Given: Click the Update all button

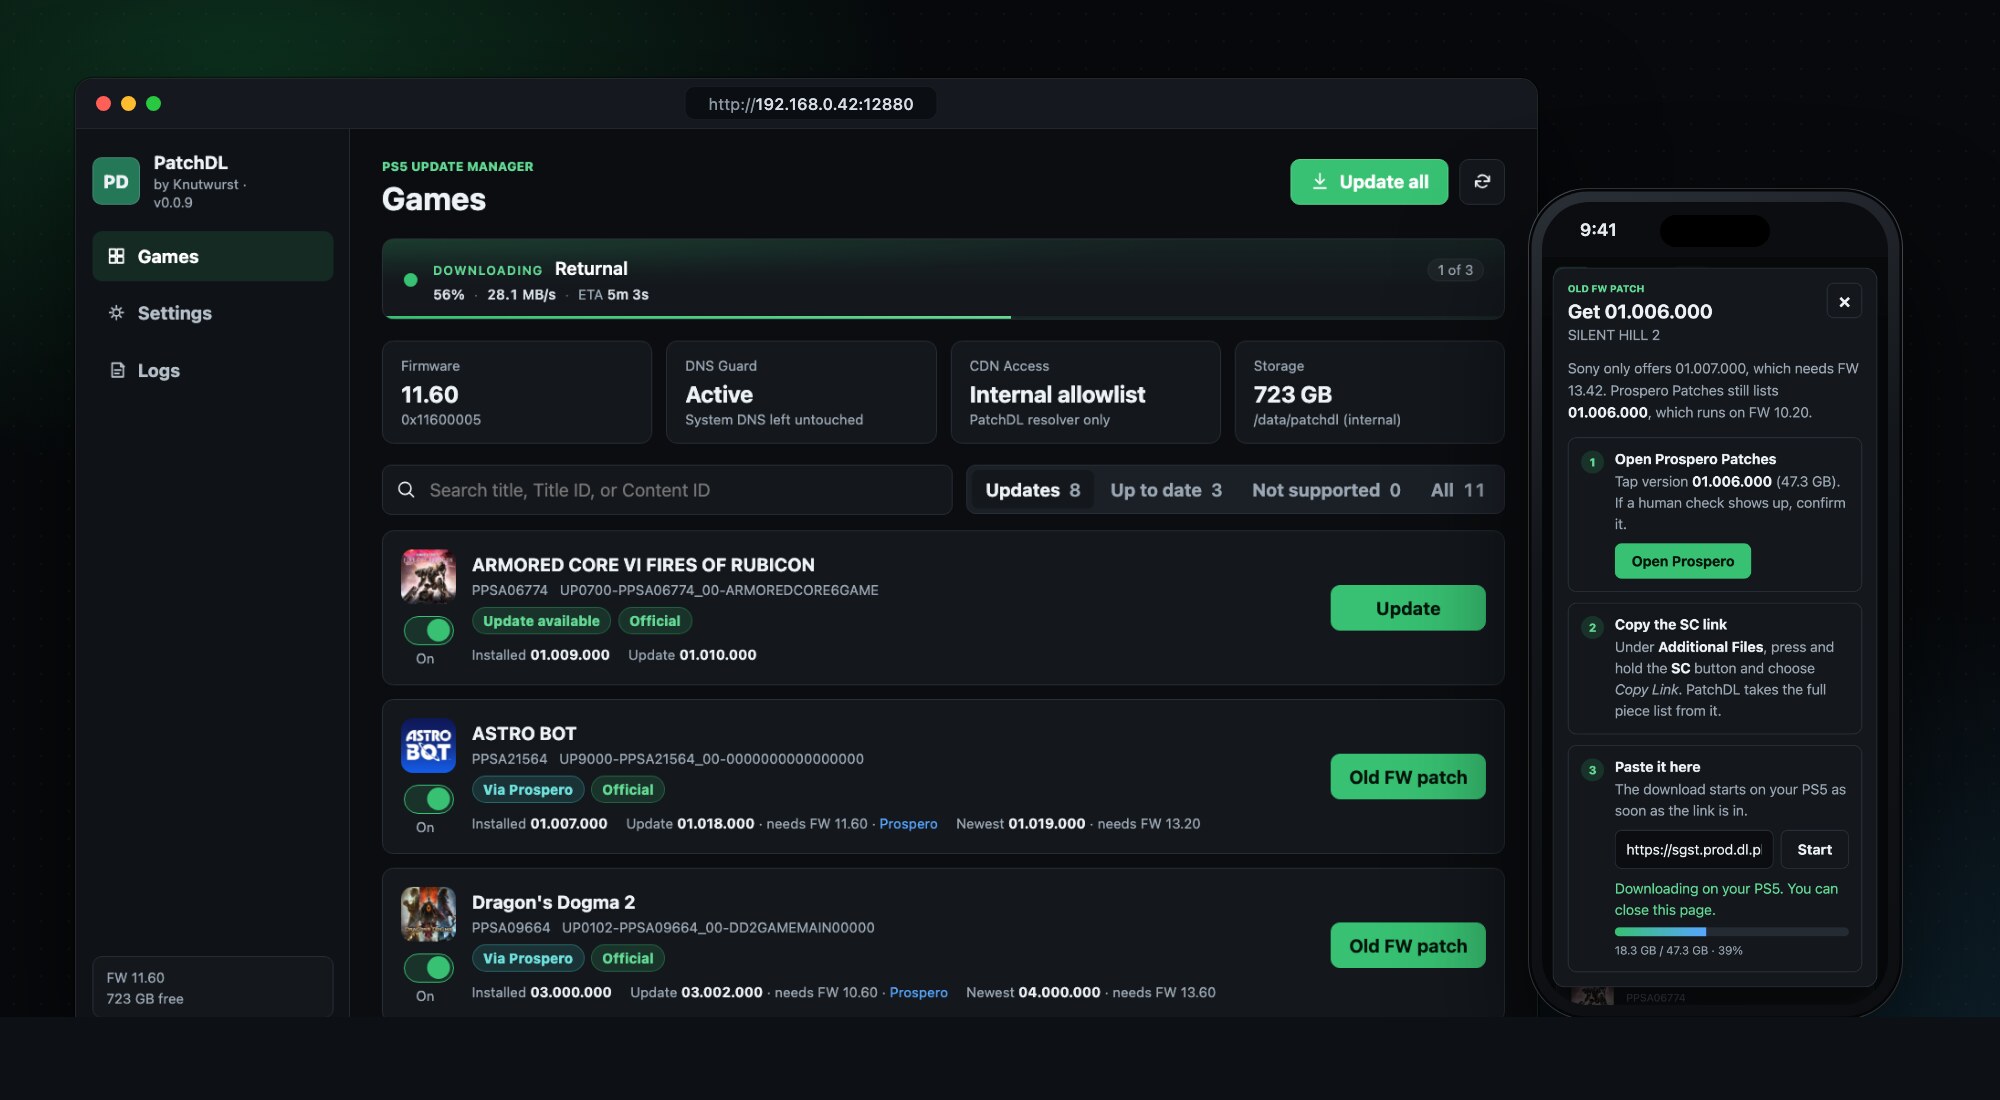Looking at the screenshot, I should click(x=1369, y=181).
